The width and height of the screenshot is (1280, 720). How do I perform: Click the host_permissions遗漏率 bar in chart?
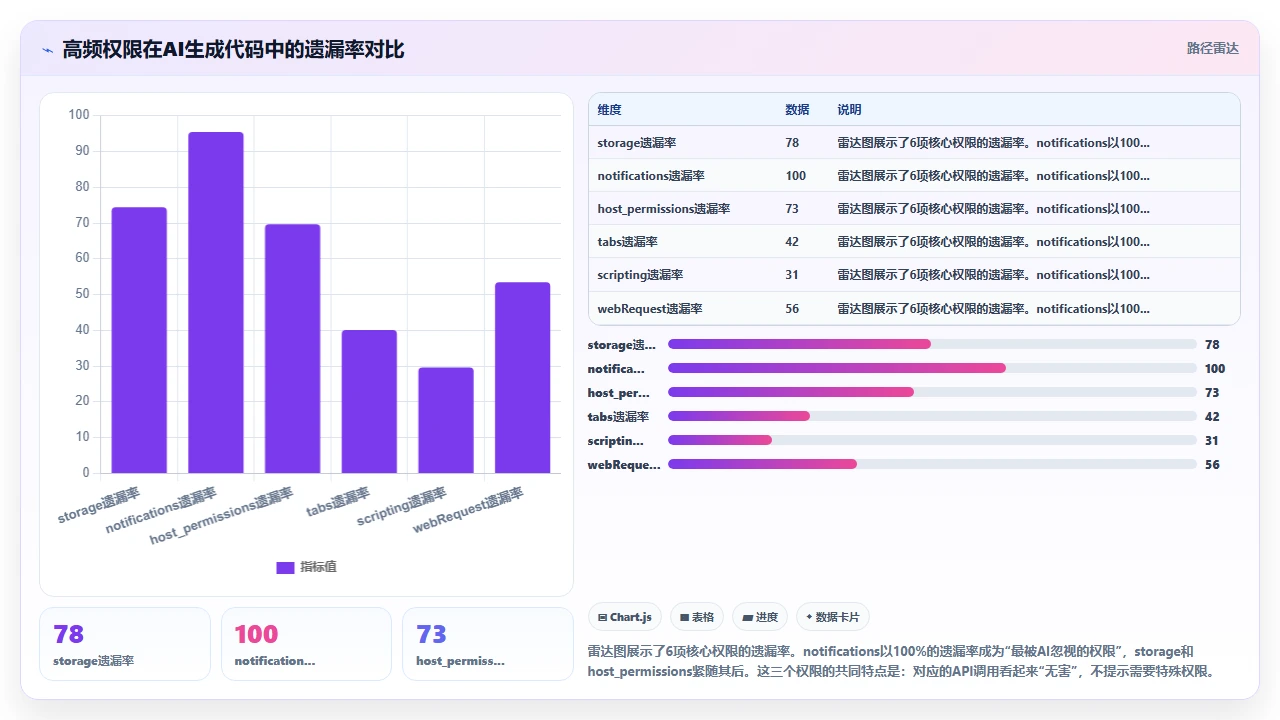(x=292, y=348)
